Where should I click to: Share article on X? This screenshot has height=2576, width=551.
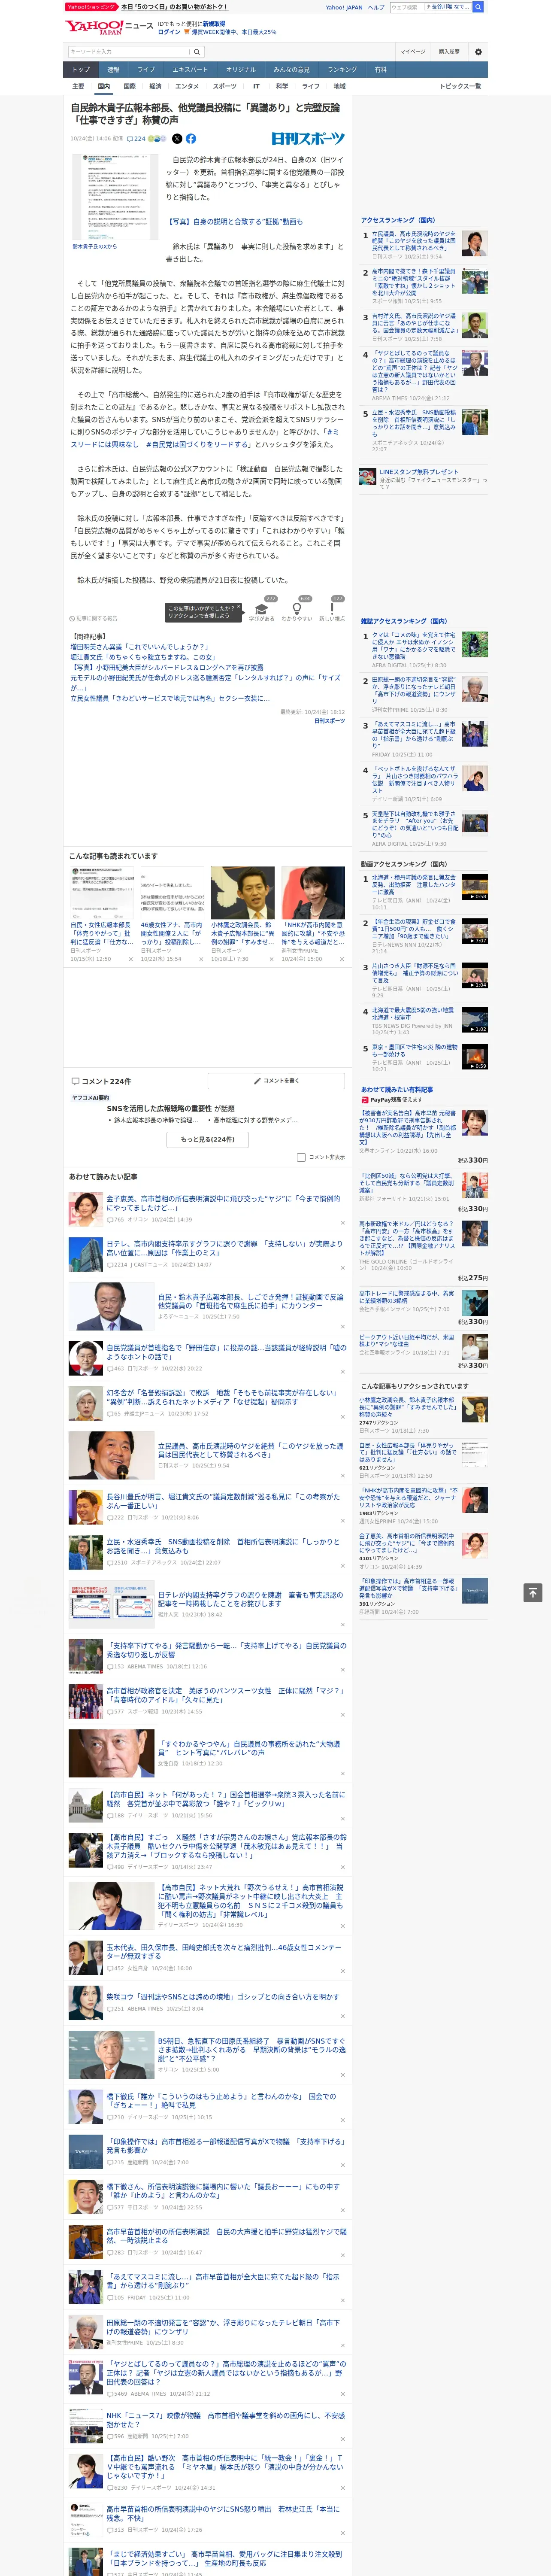pos(177,139)
